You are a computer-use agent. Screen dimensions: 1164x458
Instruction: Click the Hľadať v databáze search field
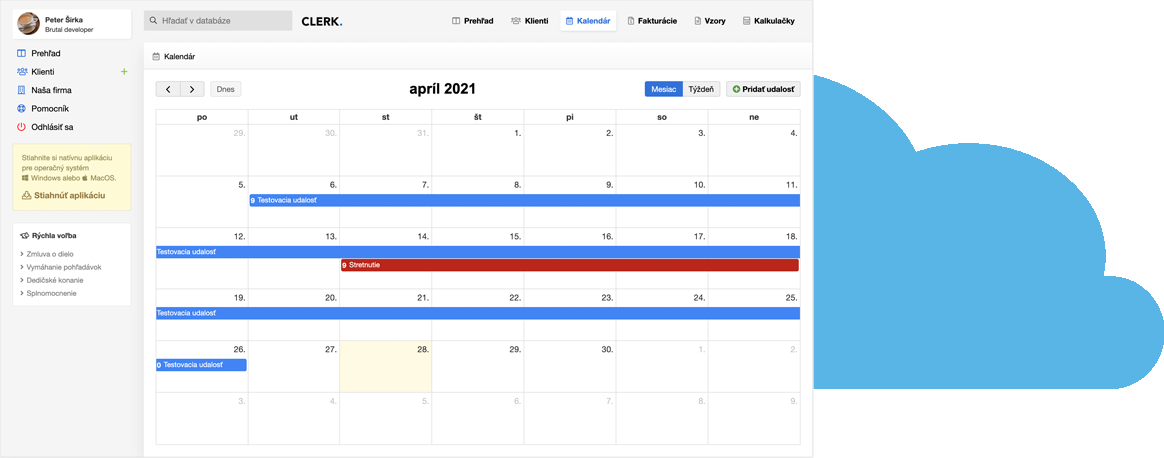click(218, 20)
